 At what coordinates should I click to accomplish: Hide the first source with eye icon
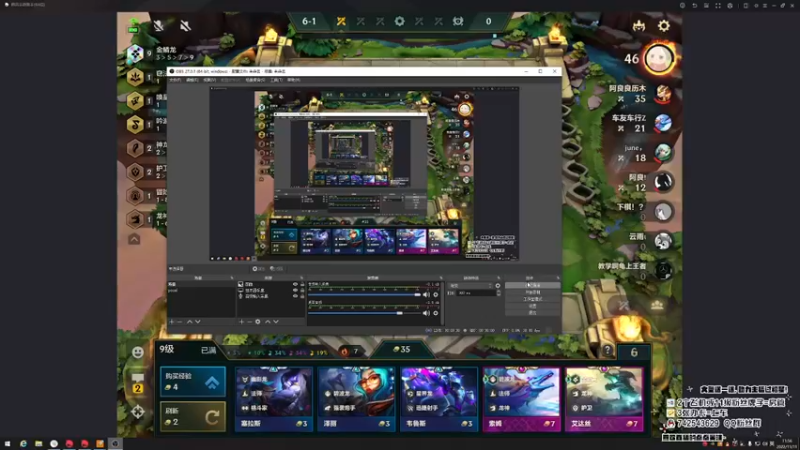295,284
